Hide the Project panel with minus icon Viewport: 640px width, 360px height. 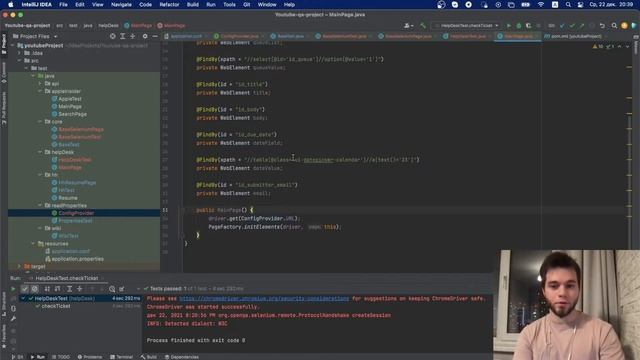(x=155, y=36)
